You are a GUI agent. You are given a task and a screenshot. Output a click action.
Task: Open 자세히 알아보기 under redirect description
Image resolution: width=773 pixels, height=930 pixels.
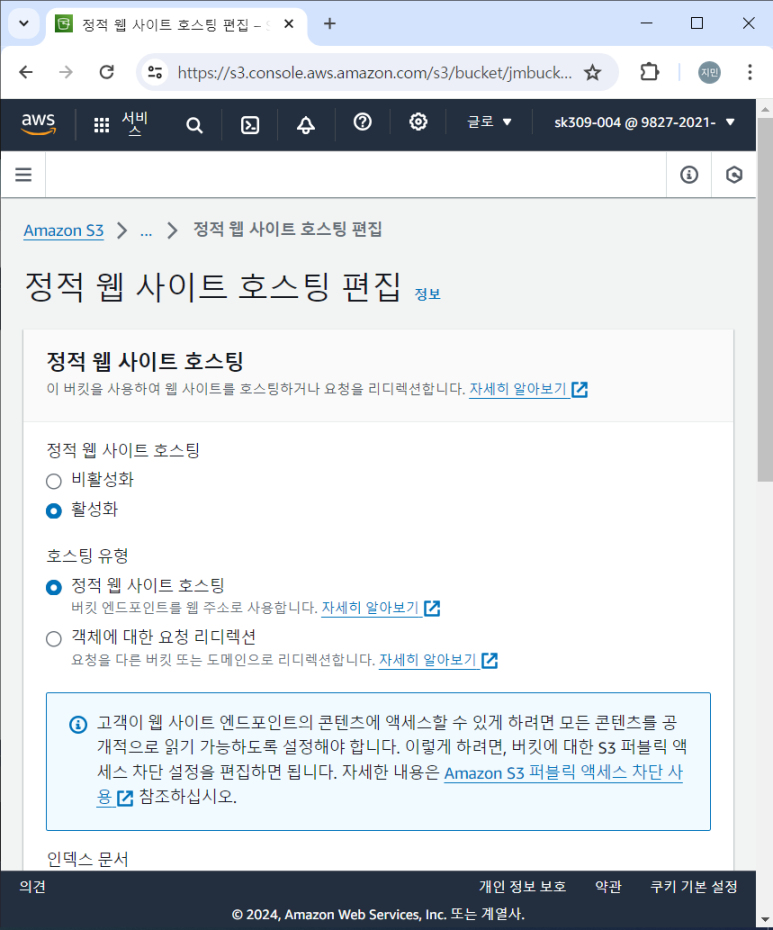pos(438,660)
